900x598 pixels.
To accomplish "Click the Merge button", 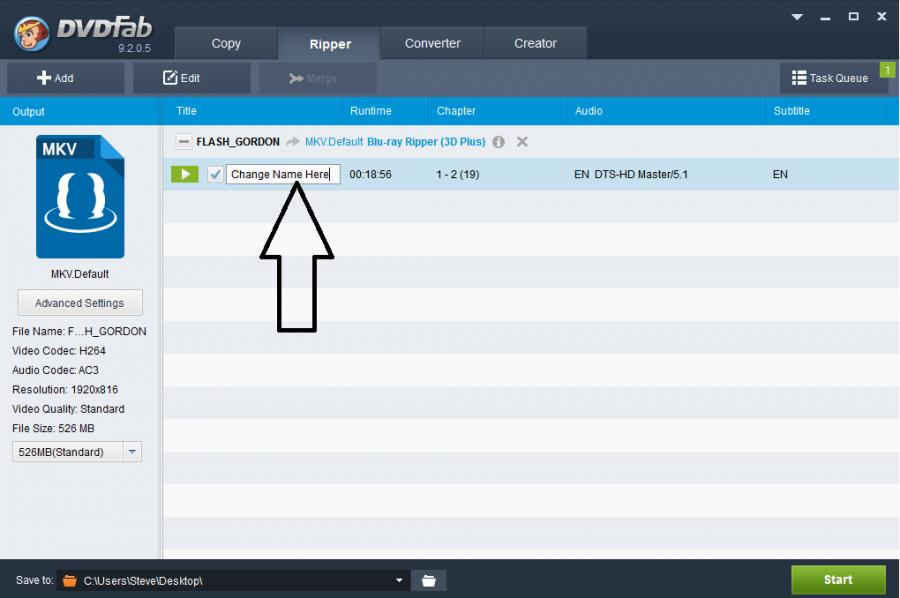I will click(317, 78).
